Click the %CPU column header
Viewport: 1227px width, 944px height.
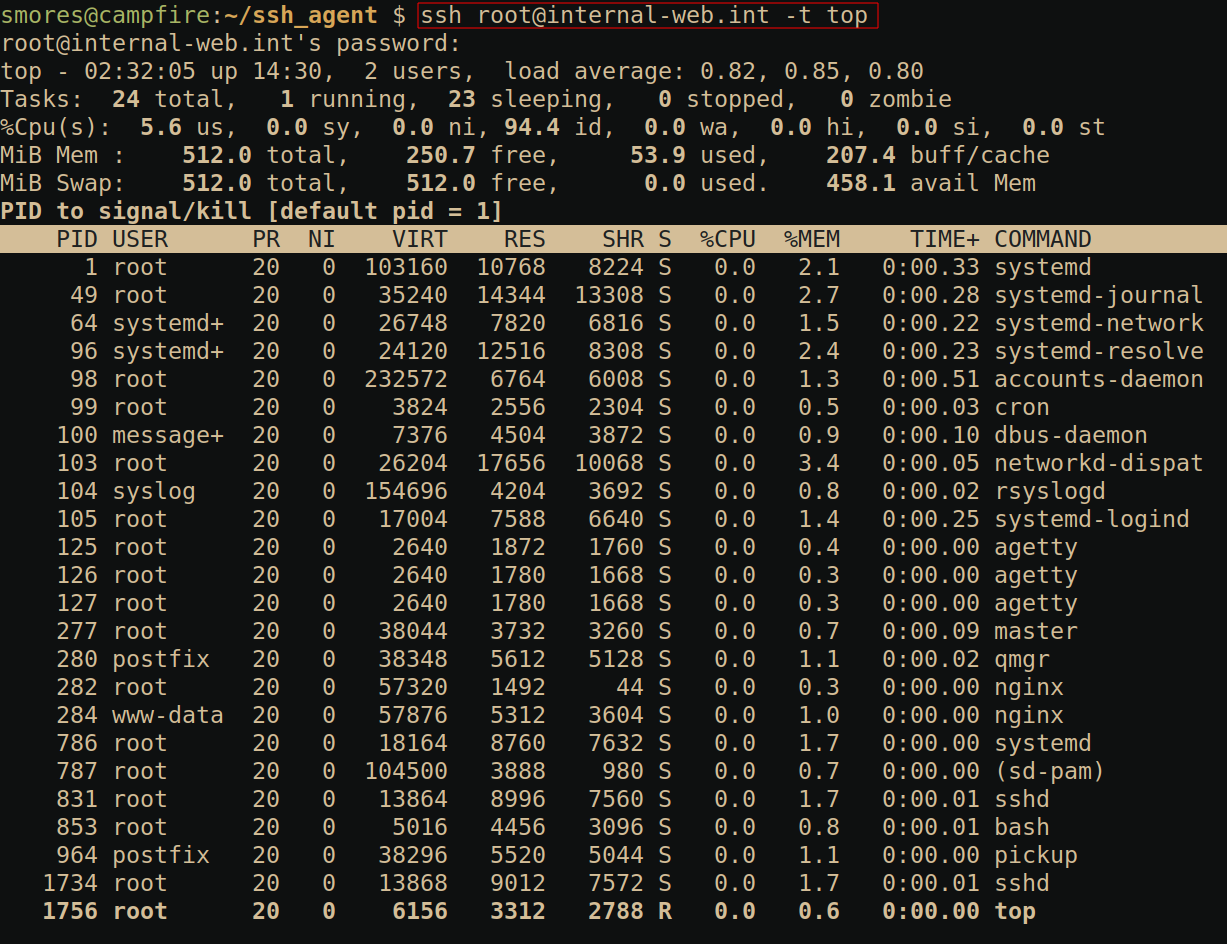click(727, 239)
